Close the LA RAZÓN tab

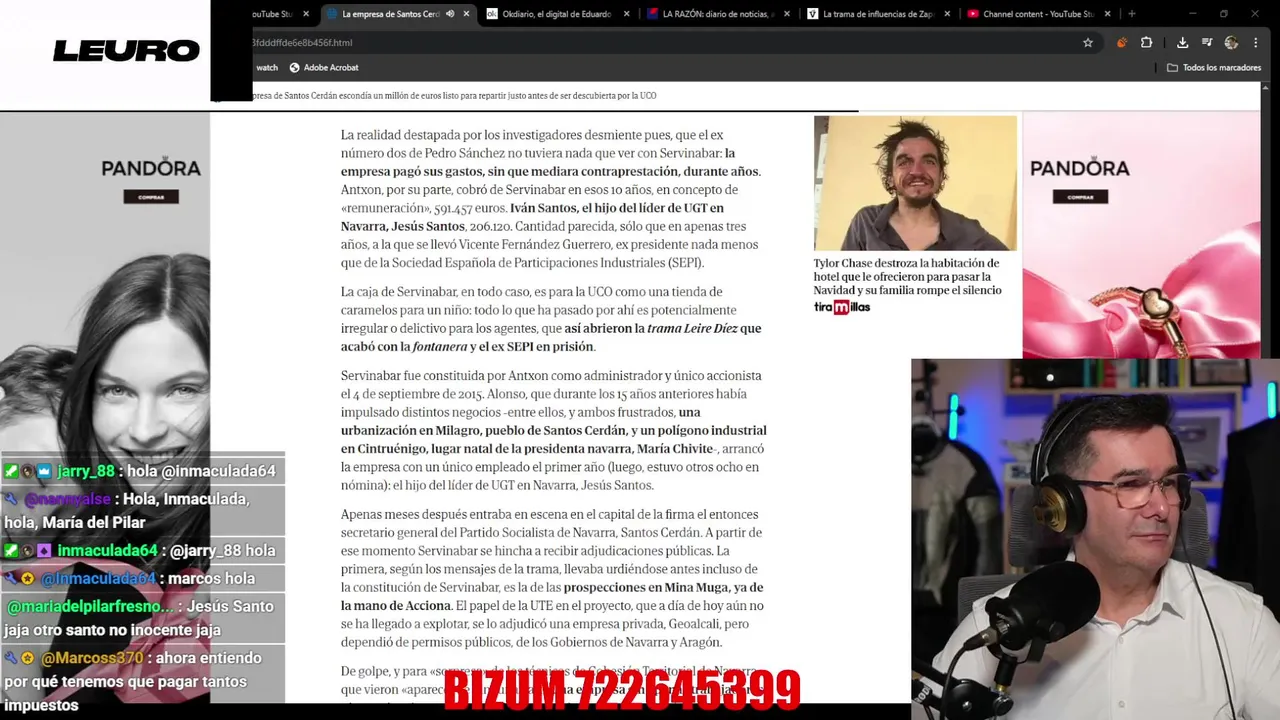point(788,14)
